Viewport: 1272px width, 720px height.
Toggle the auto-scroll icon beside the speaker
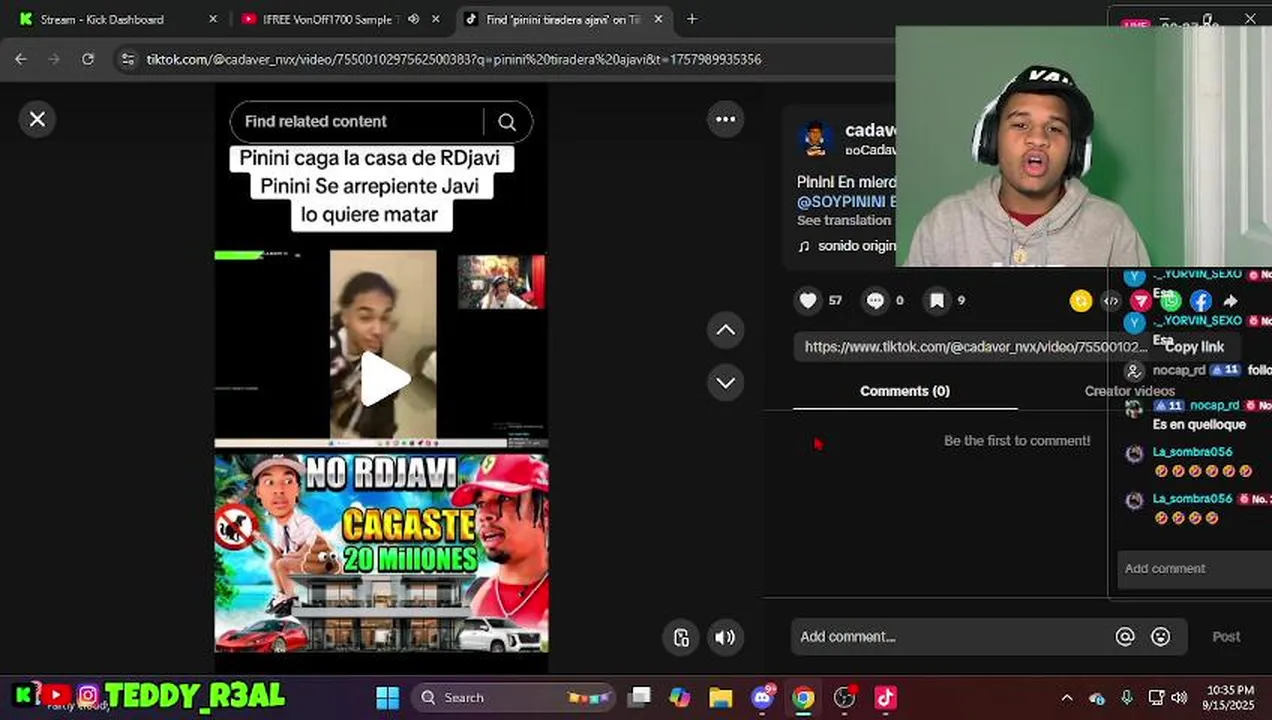(681, 637)
